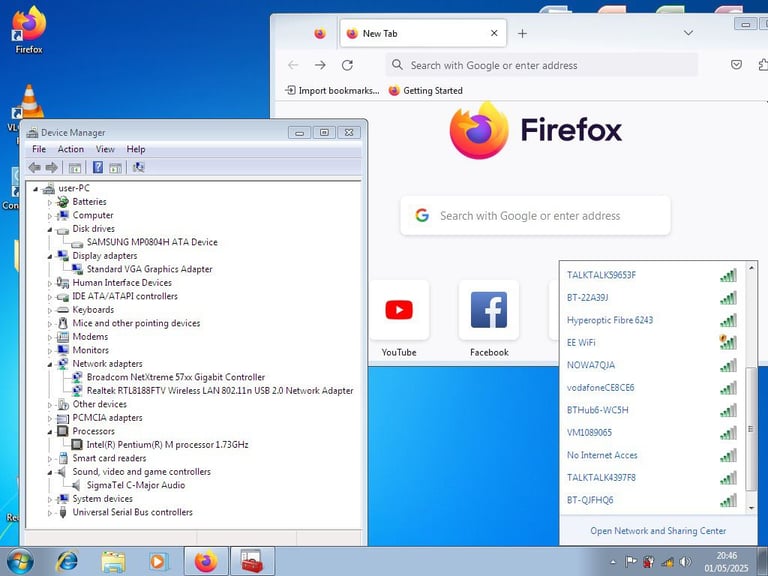The image size is (768, 576).
Task: Expand the Human Interface Devices node
Action: click(49, 283)
